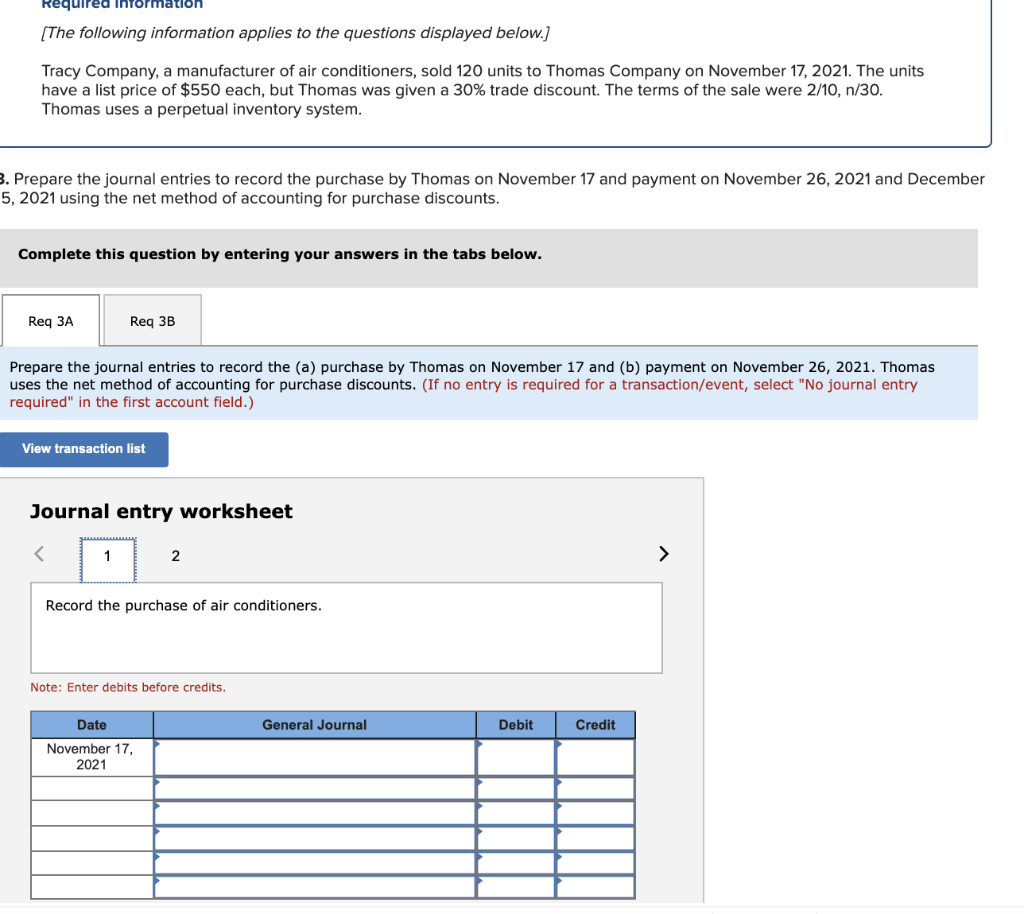The height and width of the screenshot is (914, 1024).
Task: Select journal entry worksheet page 2
Action: (x=175, y=556)
